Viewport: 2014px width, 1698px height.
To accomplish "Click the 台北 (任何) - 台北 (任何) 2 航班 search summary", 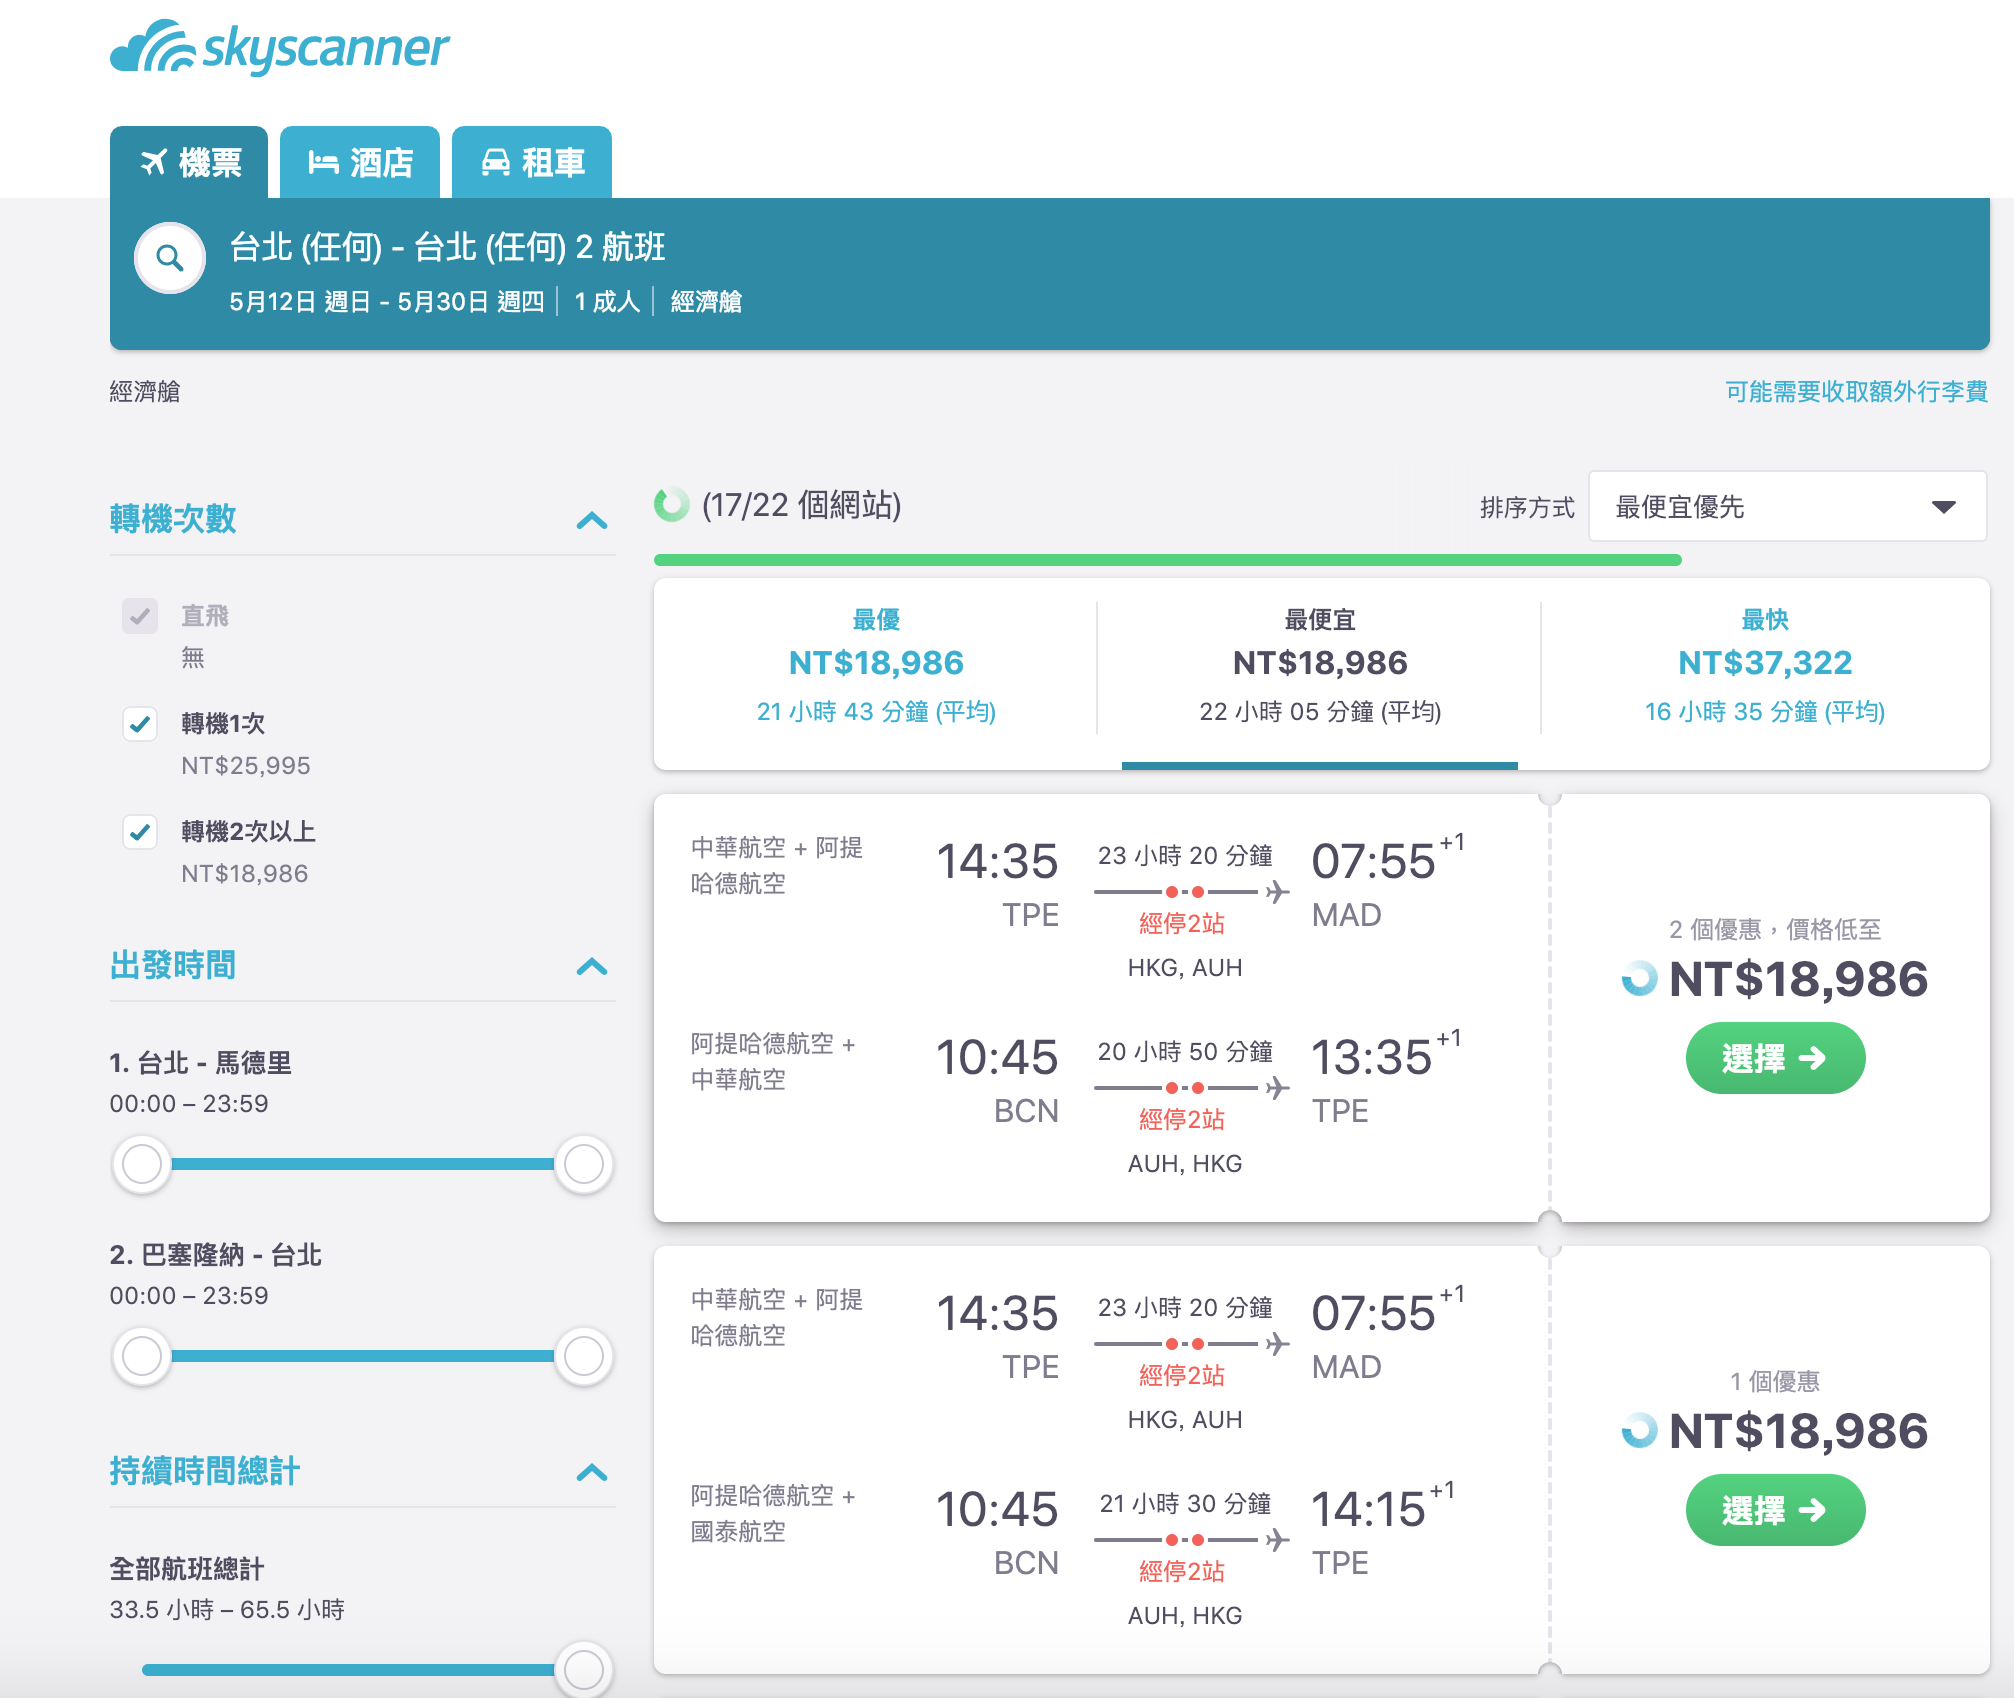I will tap(447, 247).
